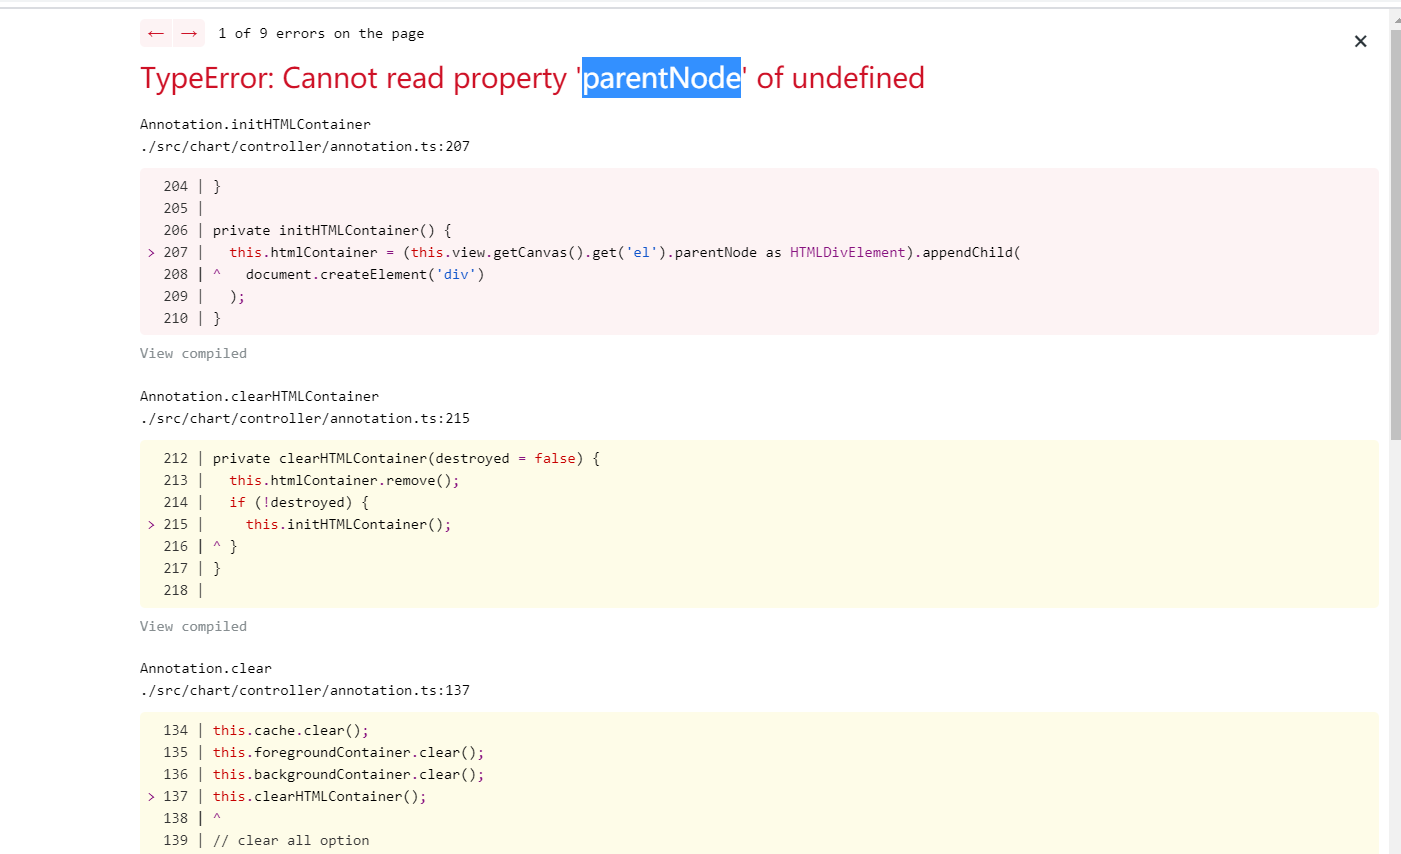Open View compiled under the clearHTMLContainer snippet
The image size is (1401, 854).
pos(193,626)
